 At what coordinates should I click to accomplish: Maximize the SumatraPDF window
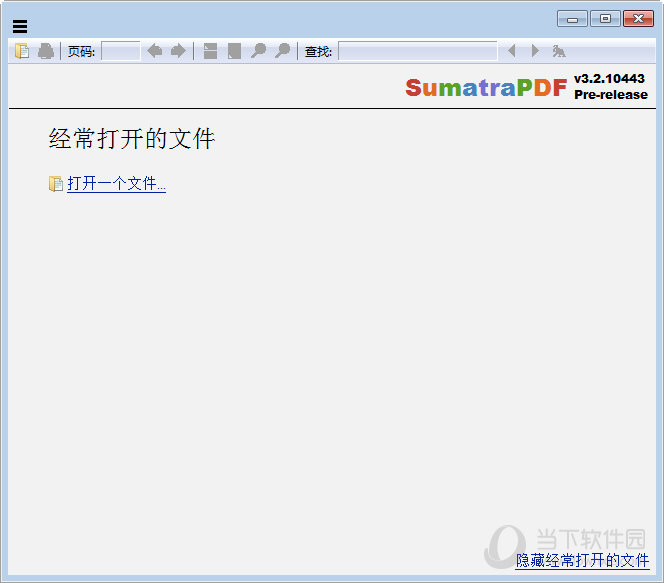[604, 19]
